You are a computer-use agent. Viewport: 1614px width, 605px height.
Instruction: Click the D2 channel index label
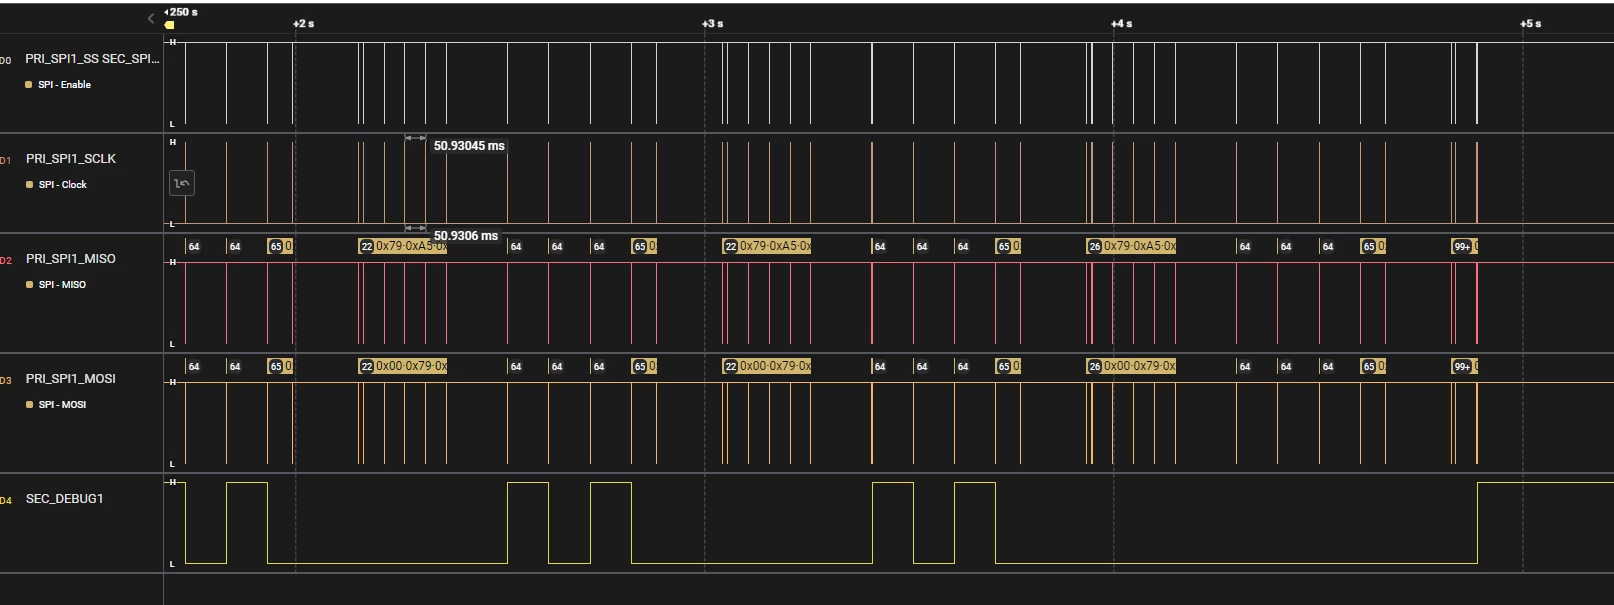[6, 261]
